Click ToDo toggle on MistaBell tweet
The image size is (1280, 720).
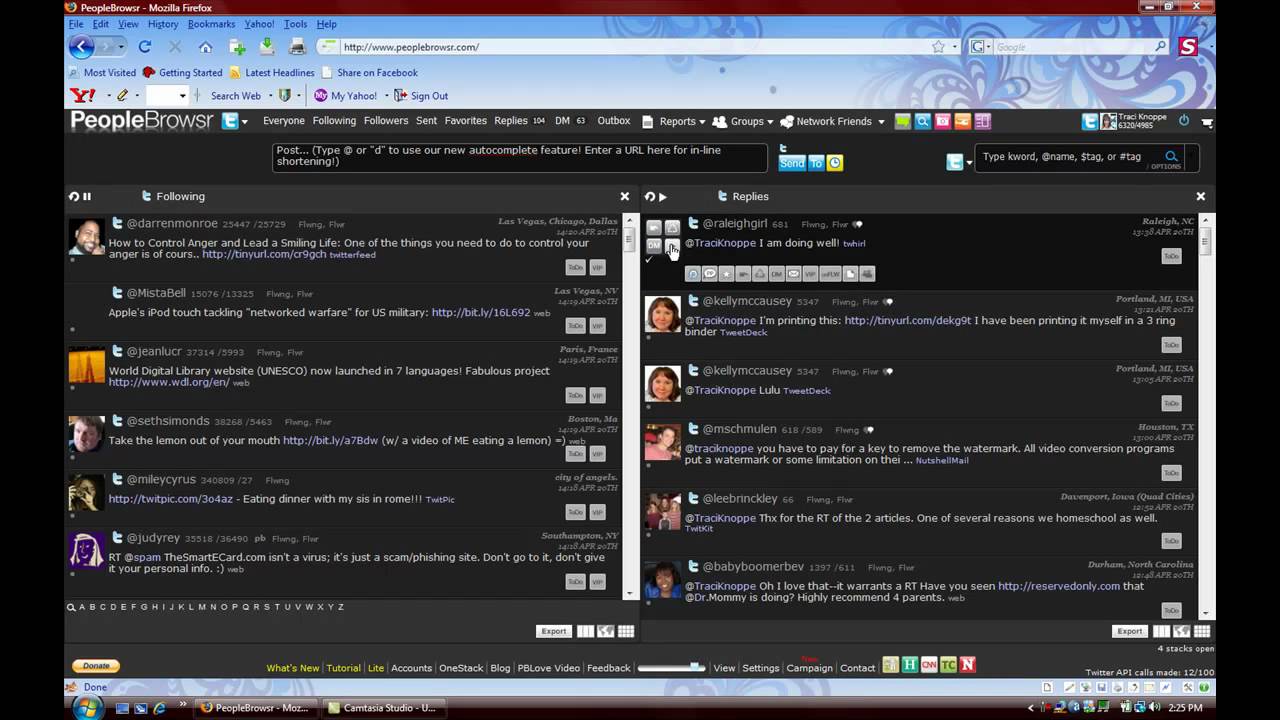click(x=575, y=325)
